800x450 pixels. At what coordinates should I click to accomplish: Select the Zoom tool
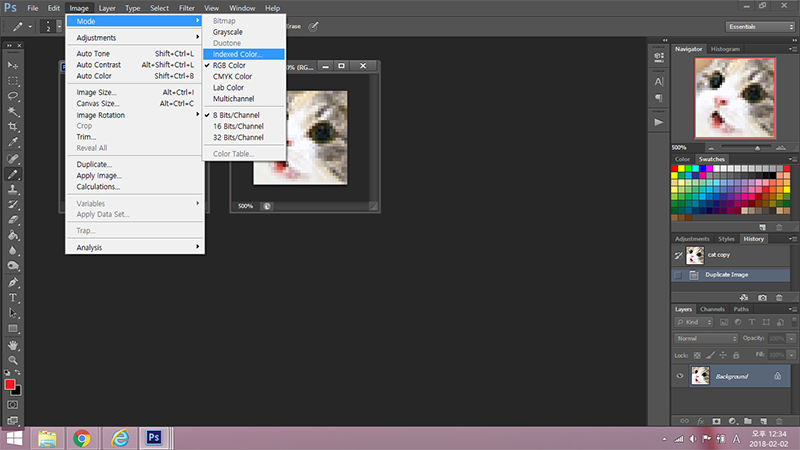click(x=13, y=360)
